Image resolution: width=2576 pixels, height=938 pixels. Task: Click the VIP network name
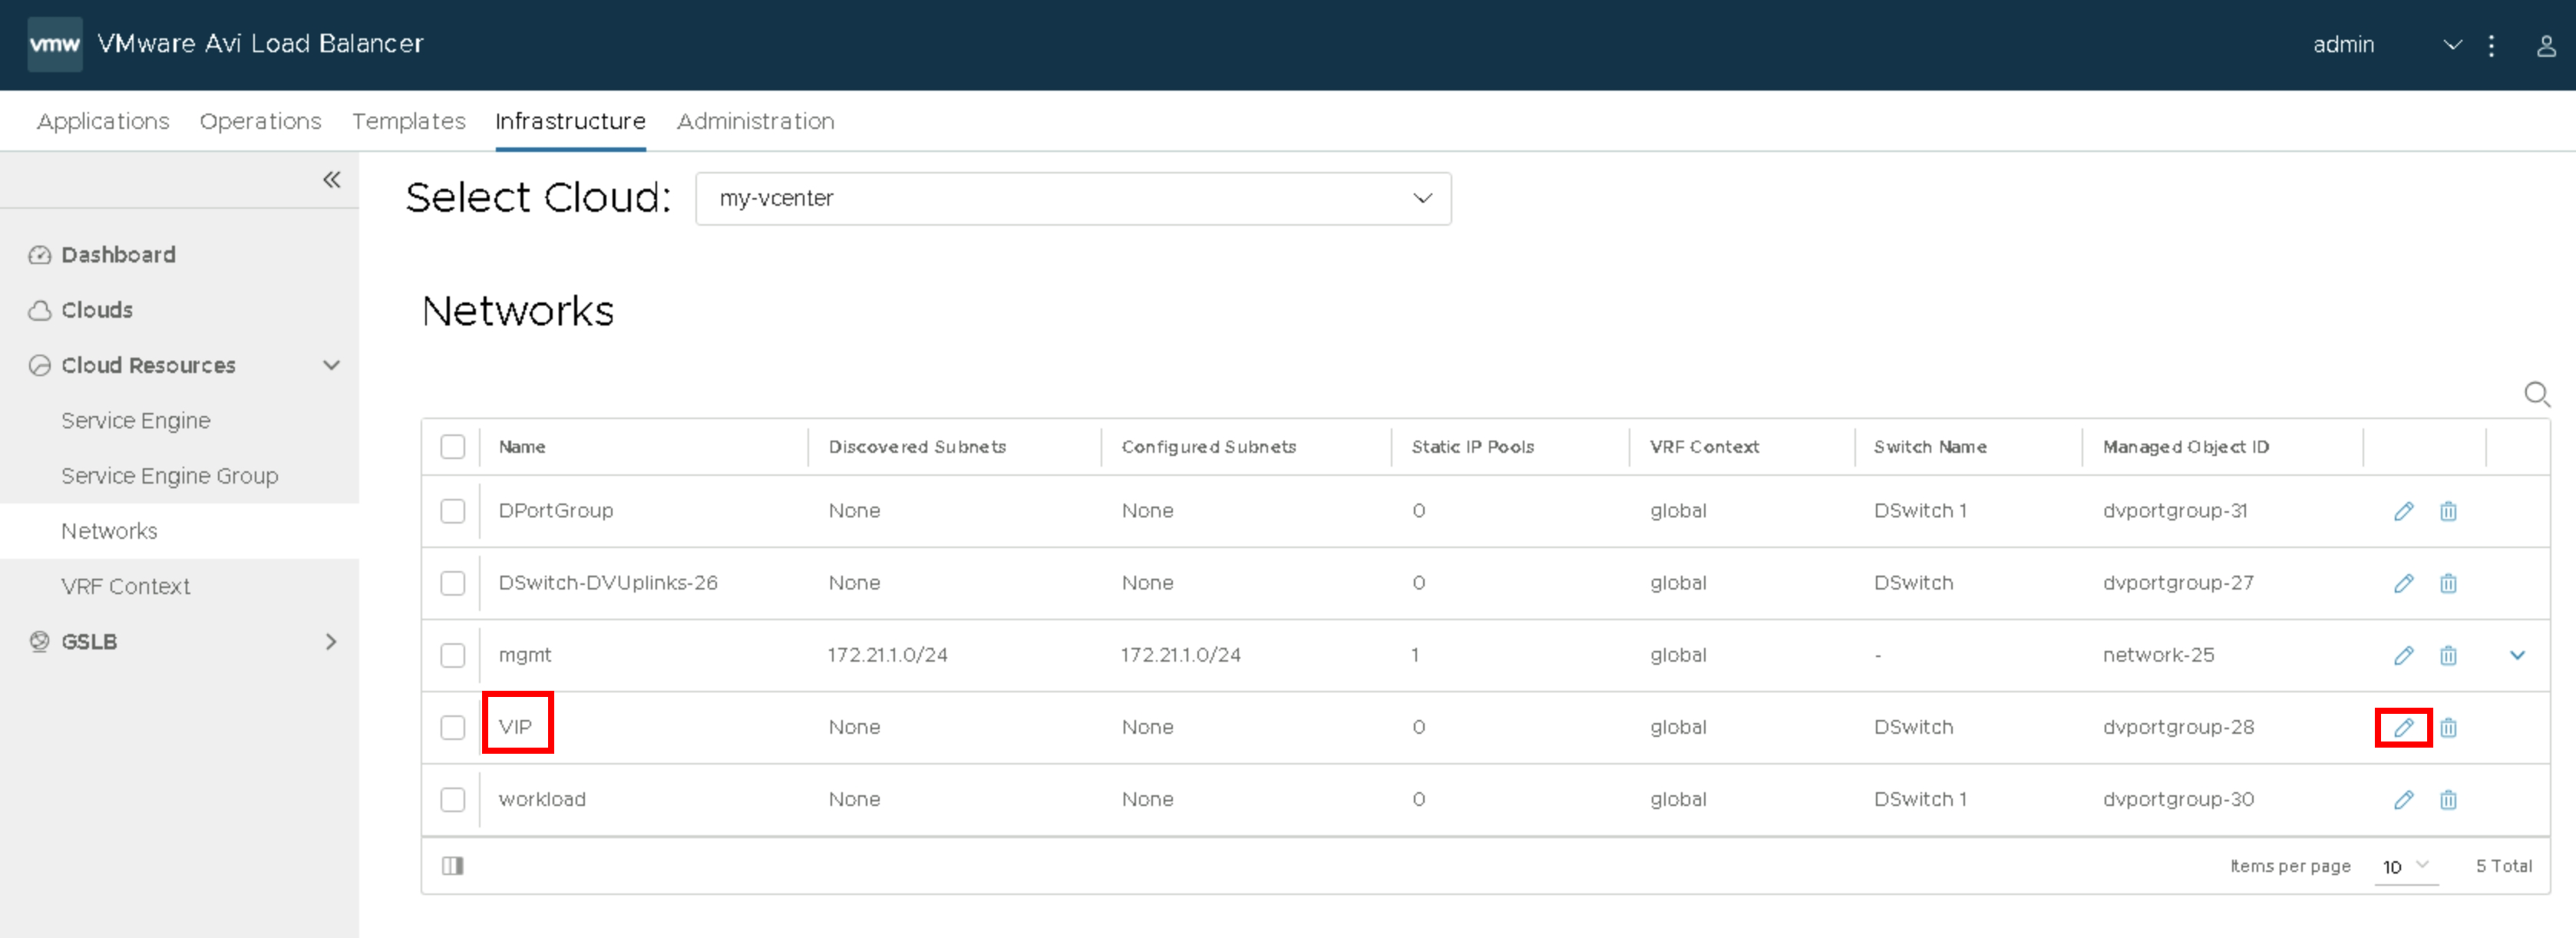pyautogui.click(x=515, y=727)
